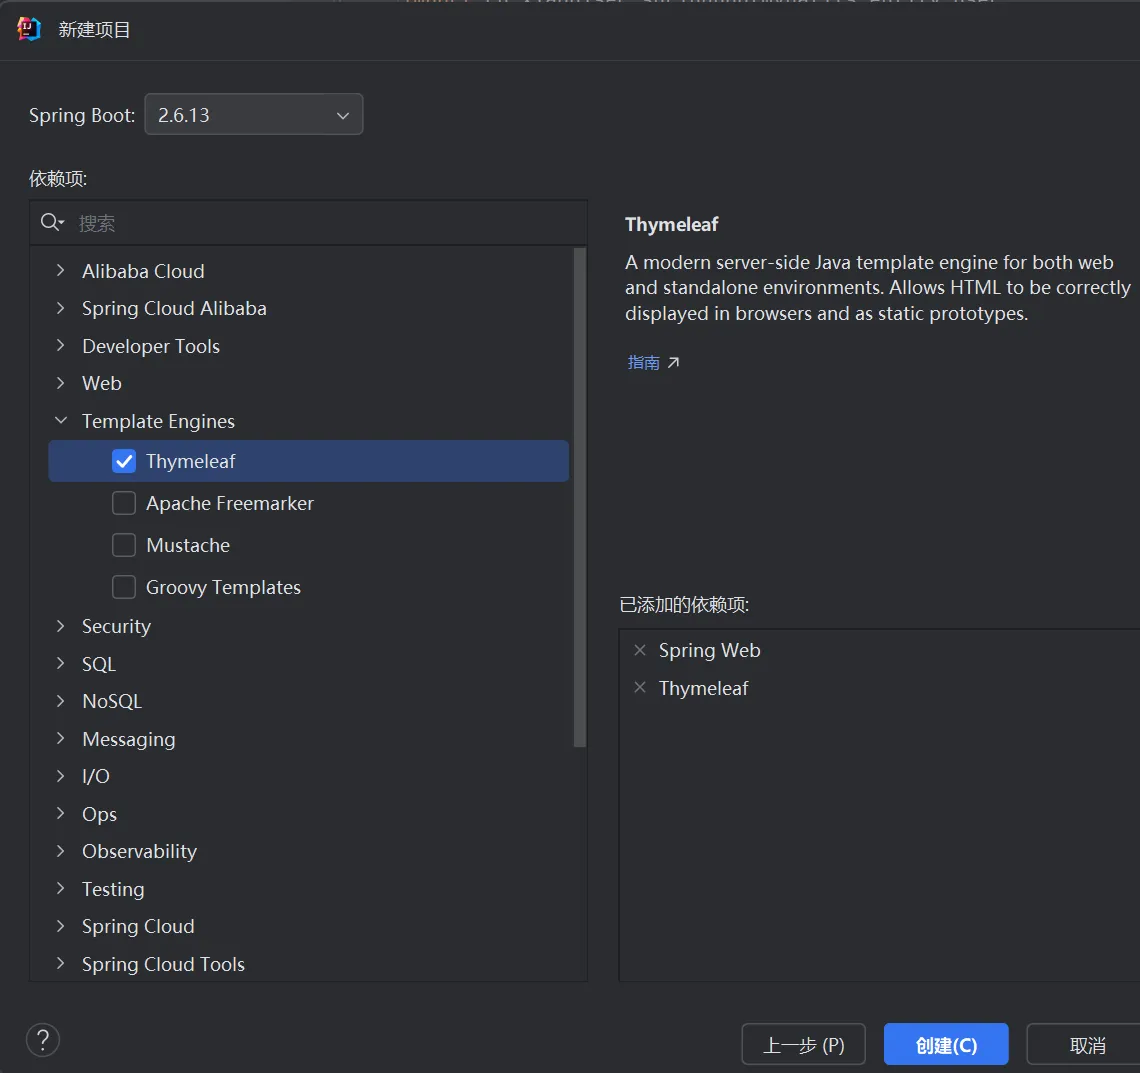Tick the Mustache checkbox
The width and height of the screenshot is (1140, 1073).
point(124,545)
